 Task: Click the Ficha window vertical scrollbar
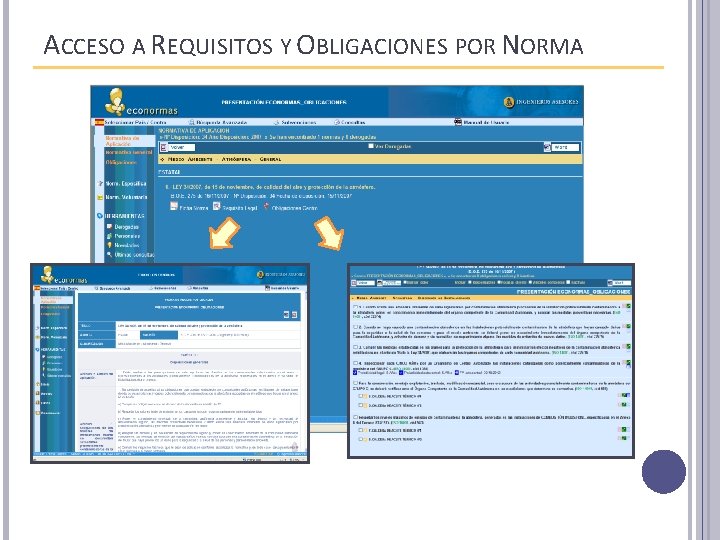pos(304,372)
